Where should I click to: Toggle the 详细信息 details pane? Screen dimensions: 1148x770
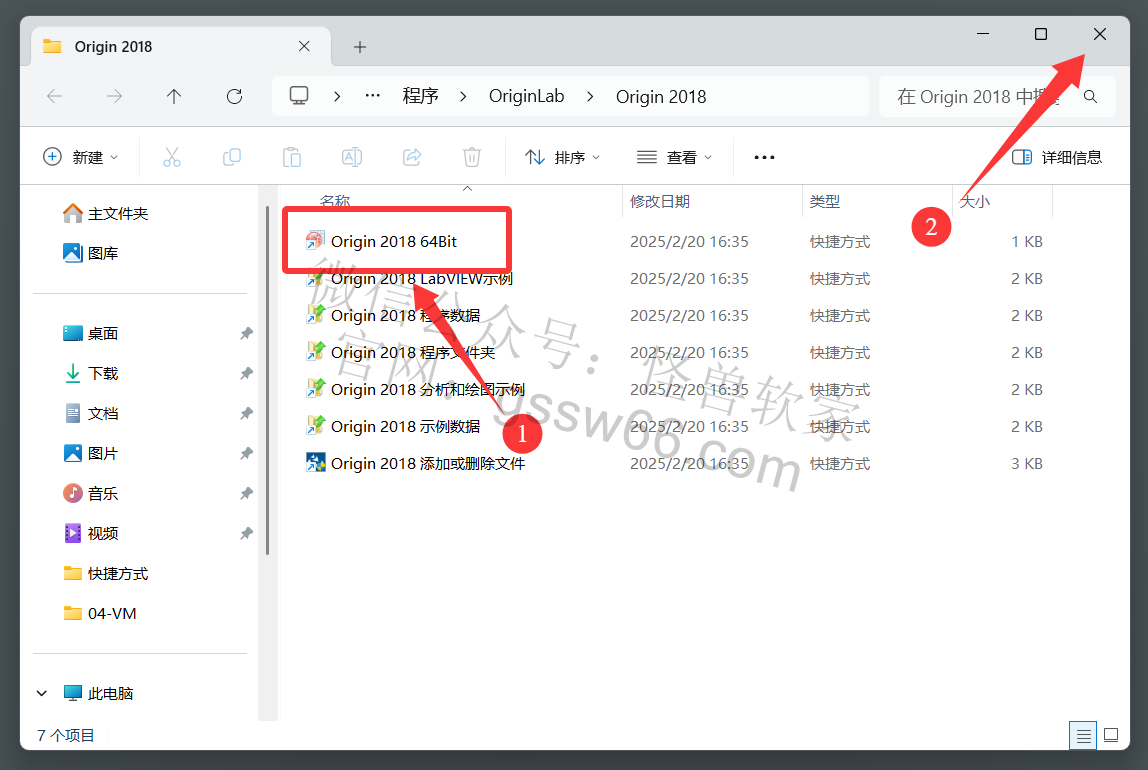(x=1056, y=157)
